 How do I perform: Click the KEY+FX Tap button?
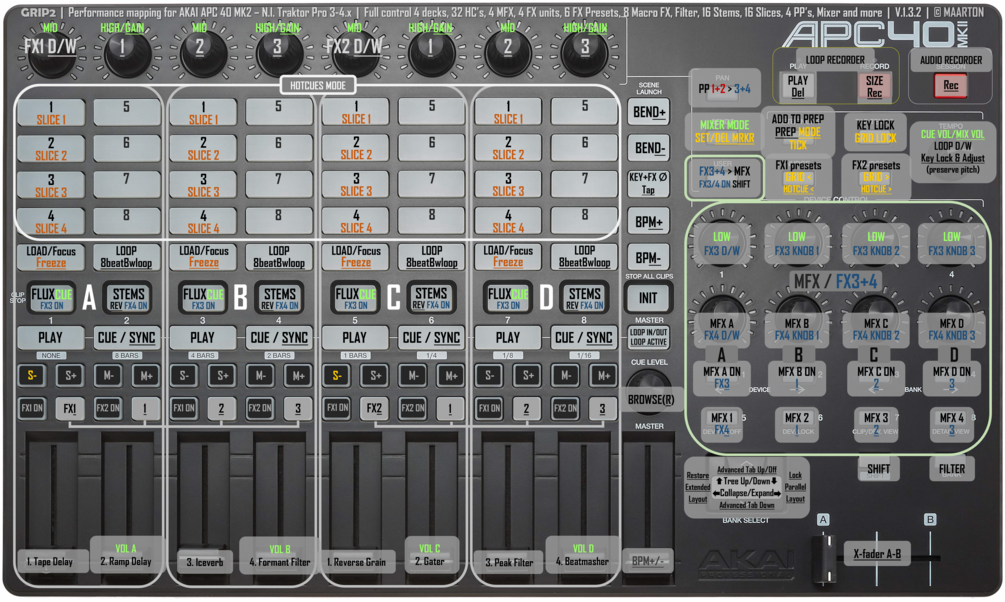click(649, 183)
